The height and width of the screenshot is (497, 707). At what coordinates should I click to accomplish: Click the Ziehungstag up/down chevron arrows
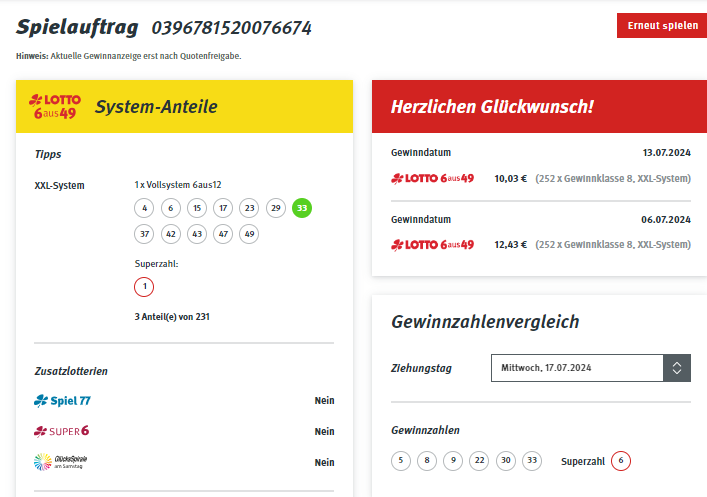coord(677,368)
